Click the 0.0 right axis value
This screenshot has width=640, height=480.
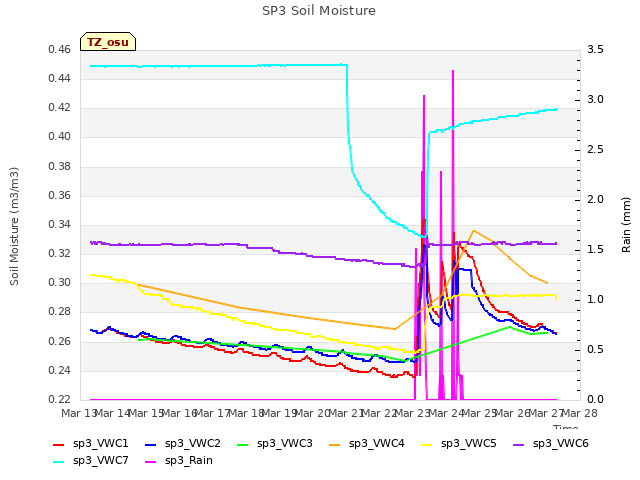tap(595, 399)
